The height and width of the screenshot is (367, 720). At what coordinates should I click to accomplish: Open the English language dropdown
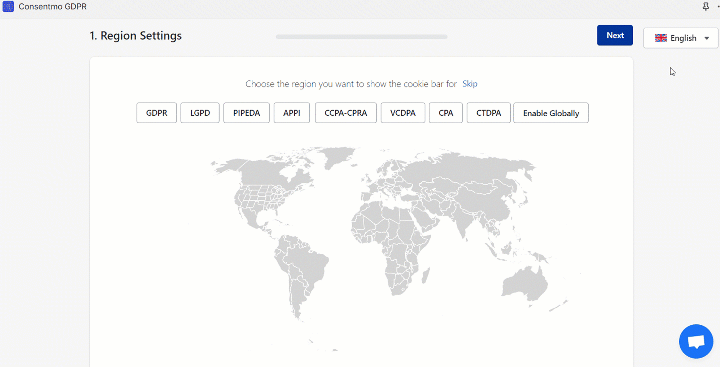(681, 38)
